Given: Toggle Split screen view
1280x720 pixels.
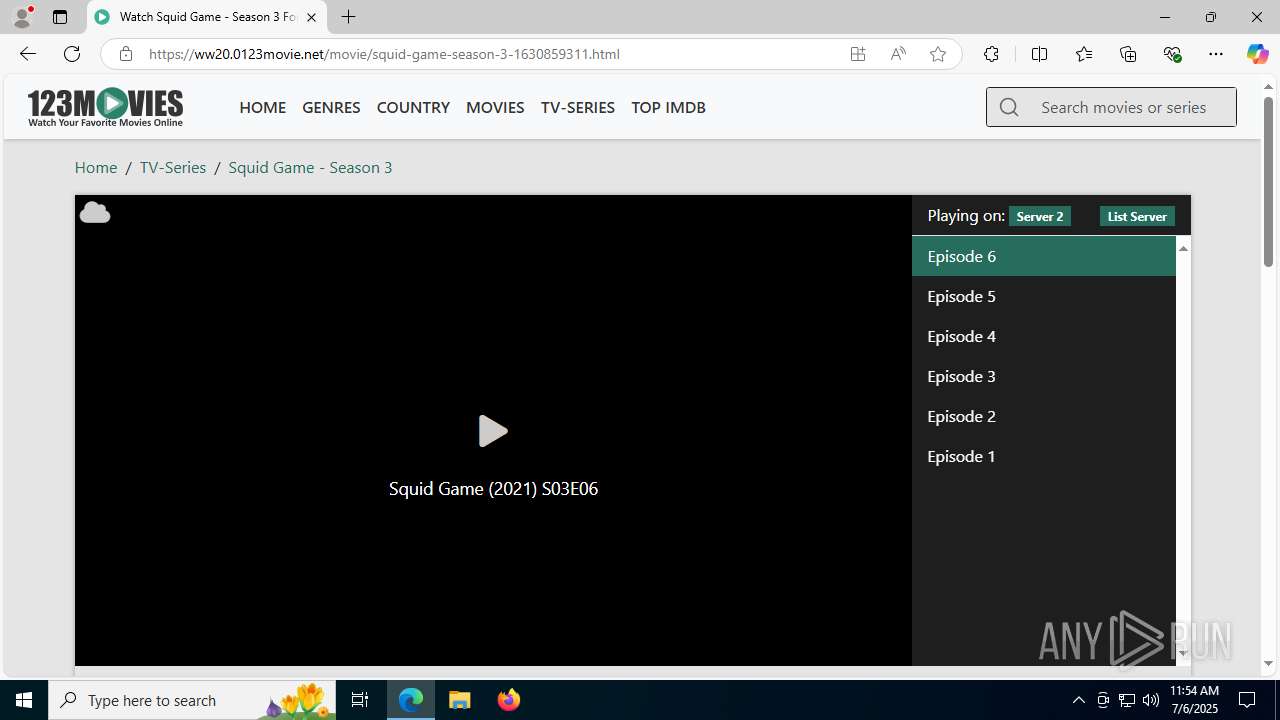Looking at the screenshot, I should [x=1039, y=54].
